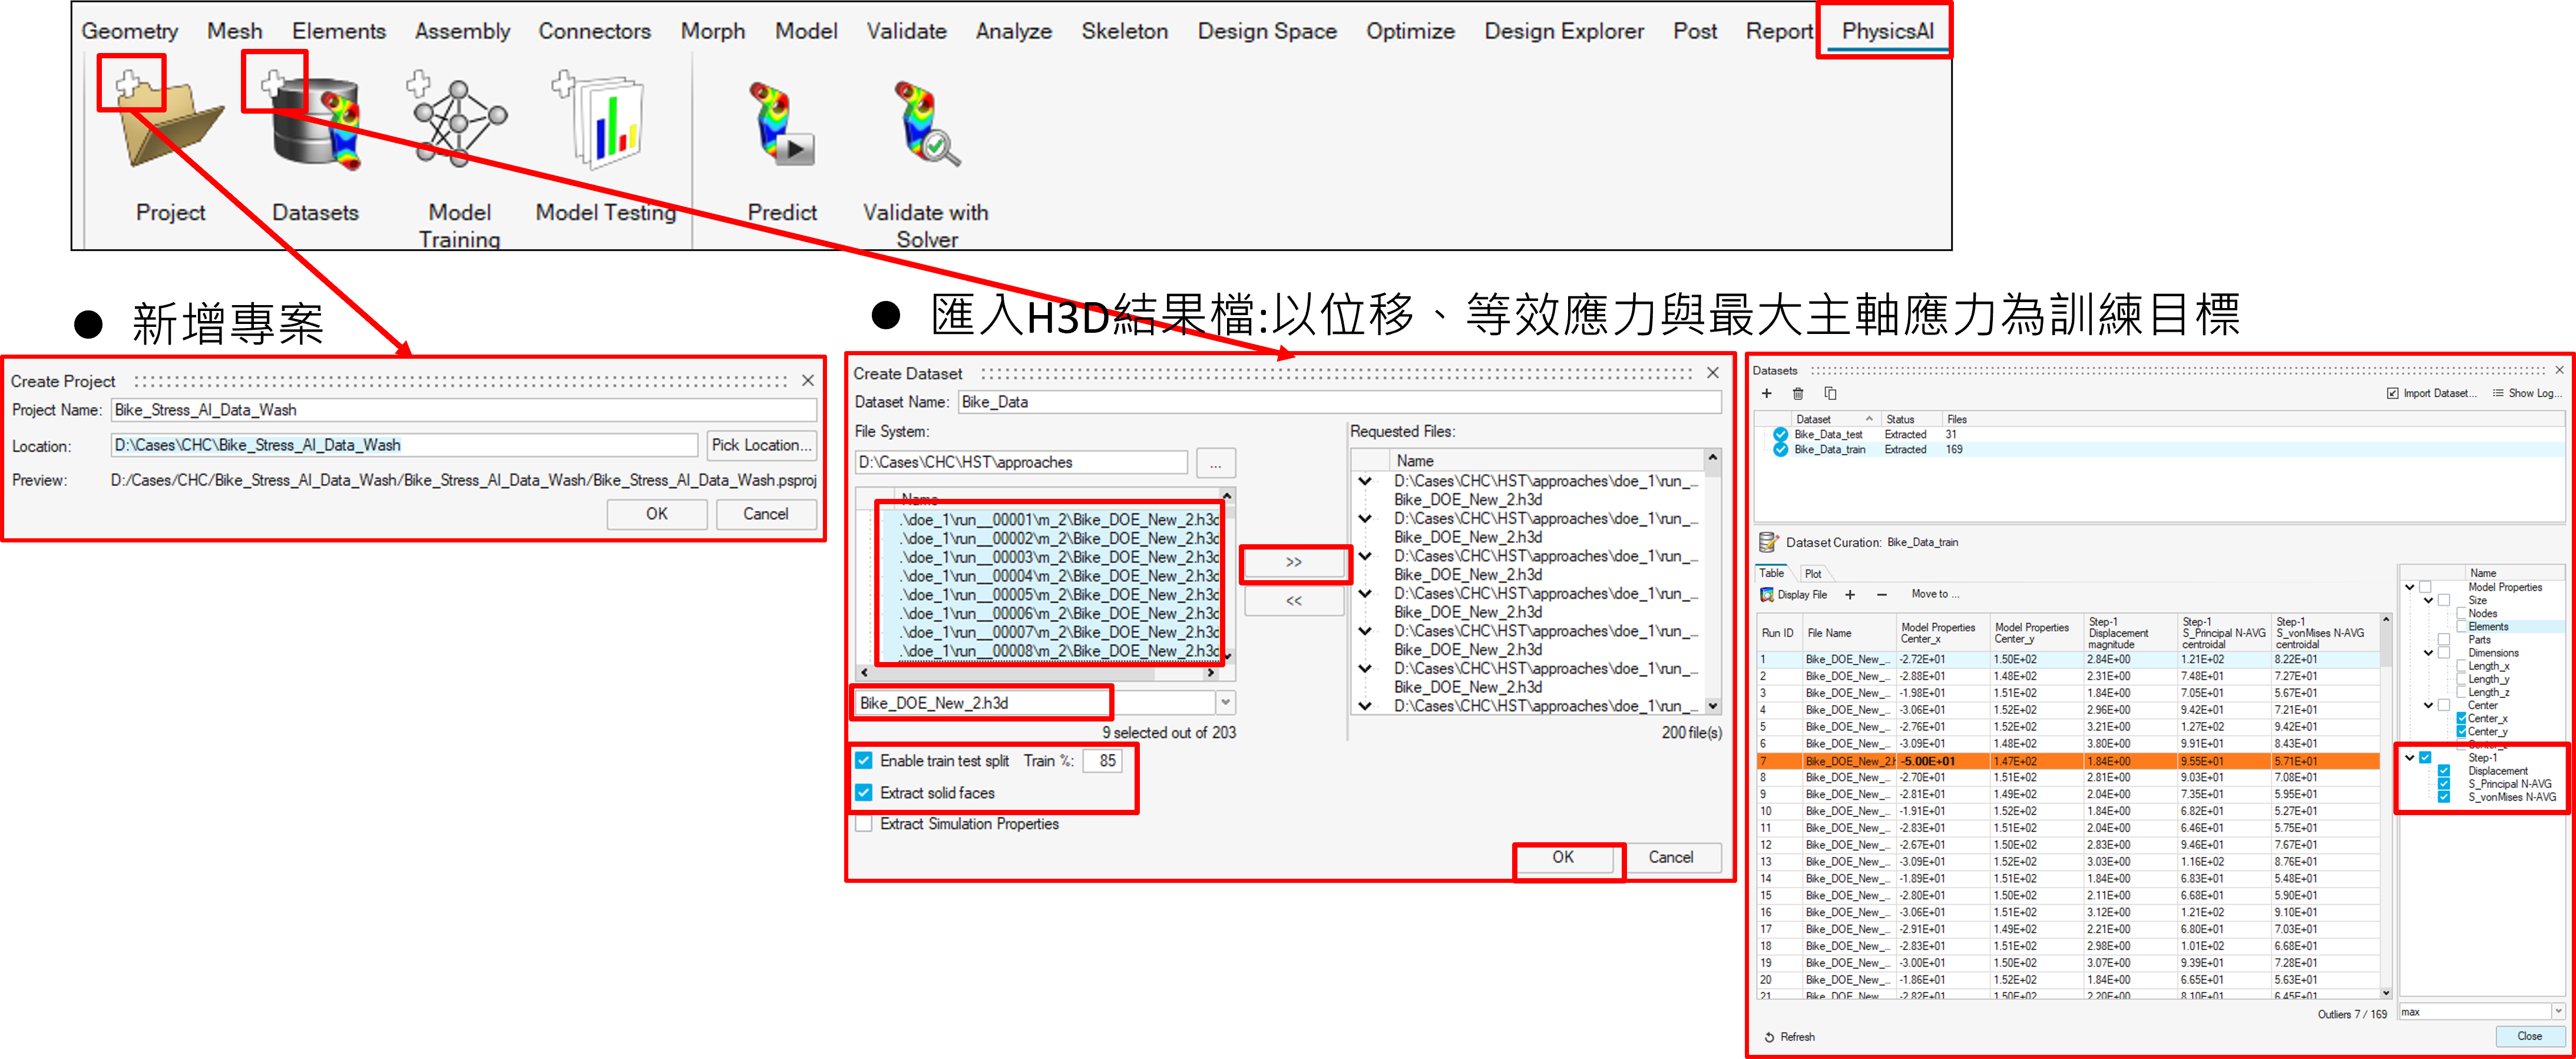Click the Display File icon

coord(1768,595)
